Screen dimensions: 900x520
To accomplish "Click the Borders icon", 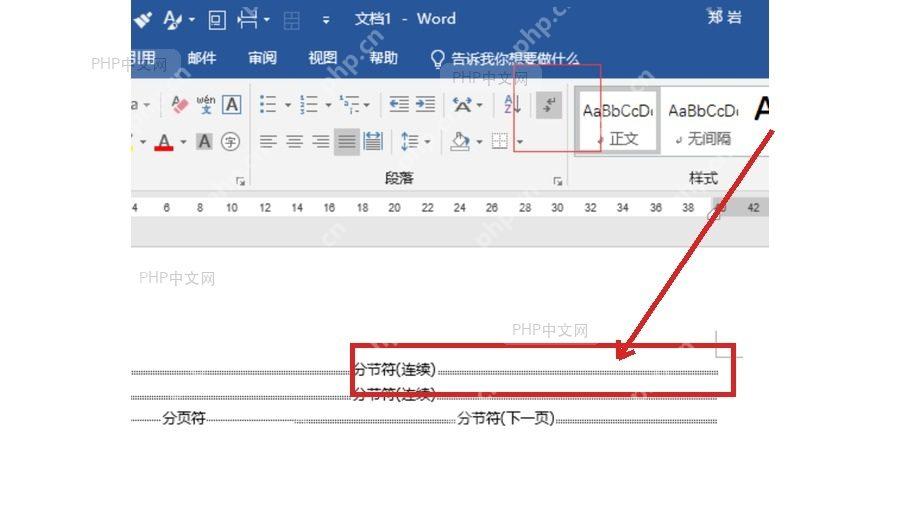I will tap(500, 141).
